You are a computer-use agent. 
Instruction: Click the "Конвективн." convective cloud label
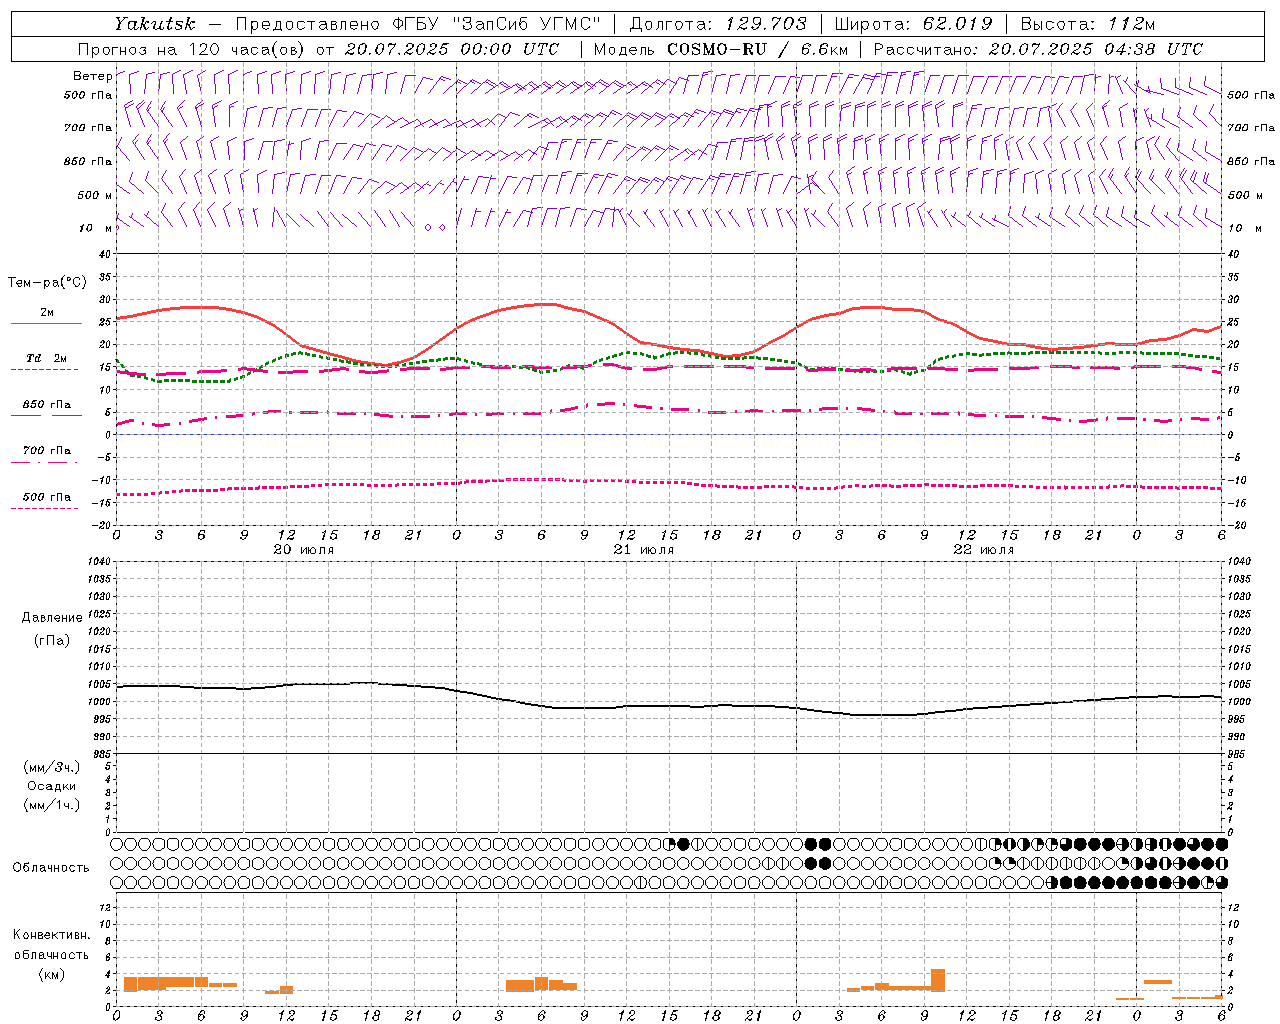pos(52,935)
